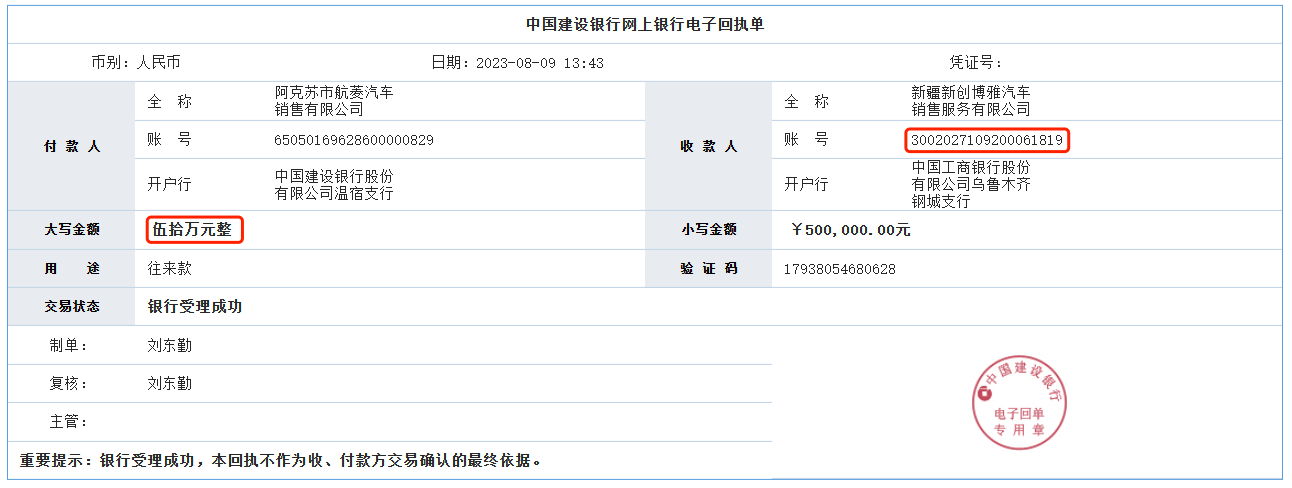Select the purpose value 往来款

click(x=170, y=269)
